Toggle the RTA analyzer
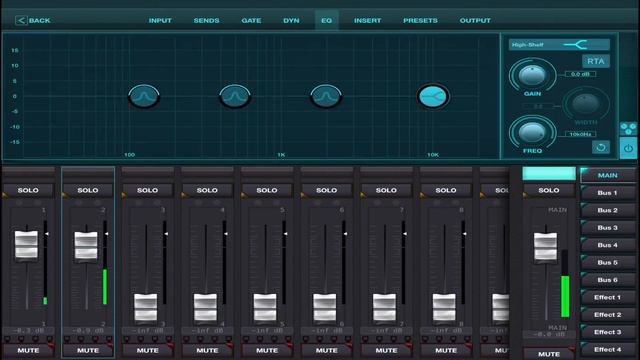The width and height of the screenshot is (640, 360). coord(596,61)
